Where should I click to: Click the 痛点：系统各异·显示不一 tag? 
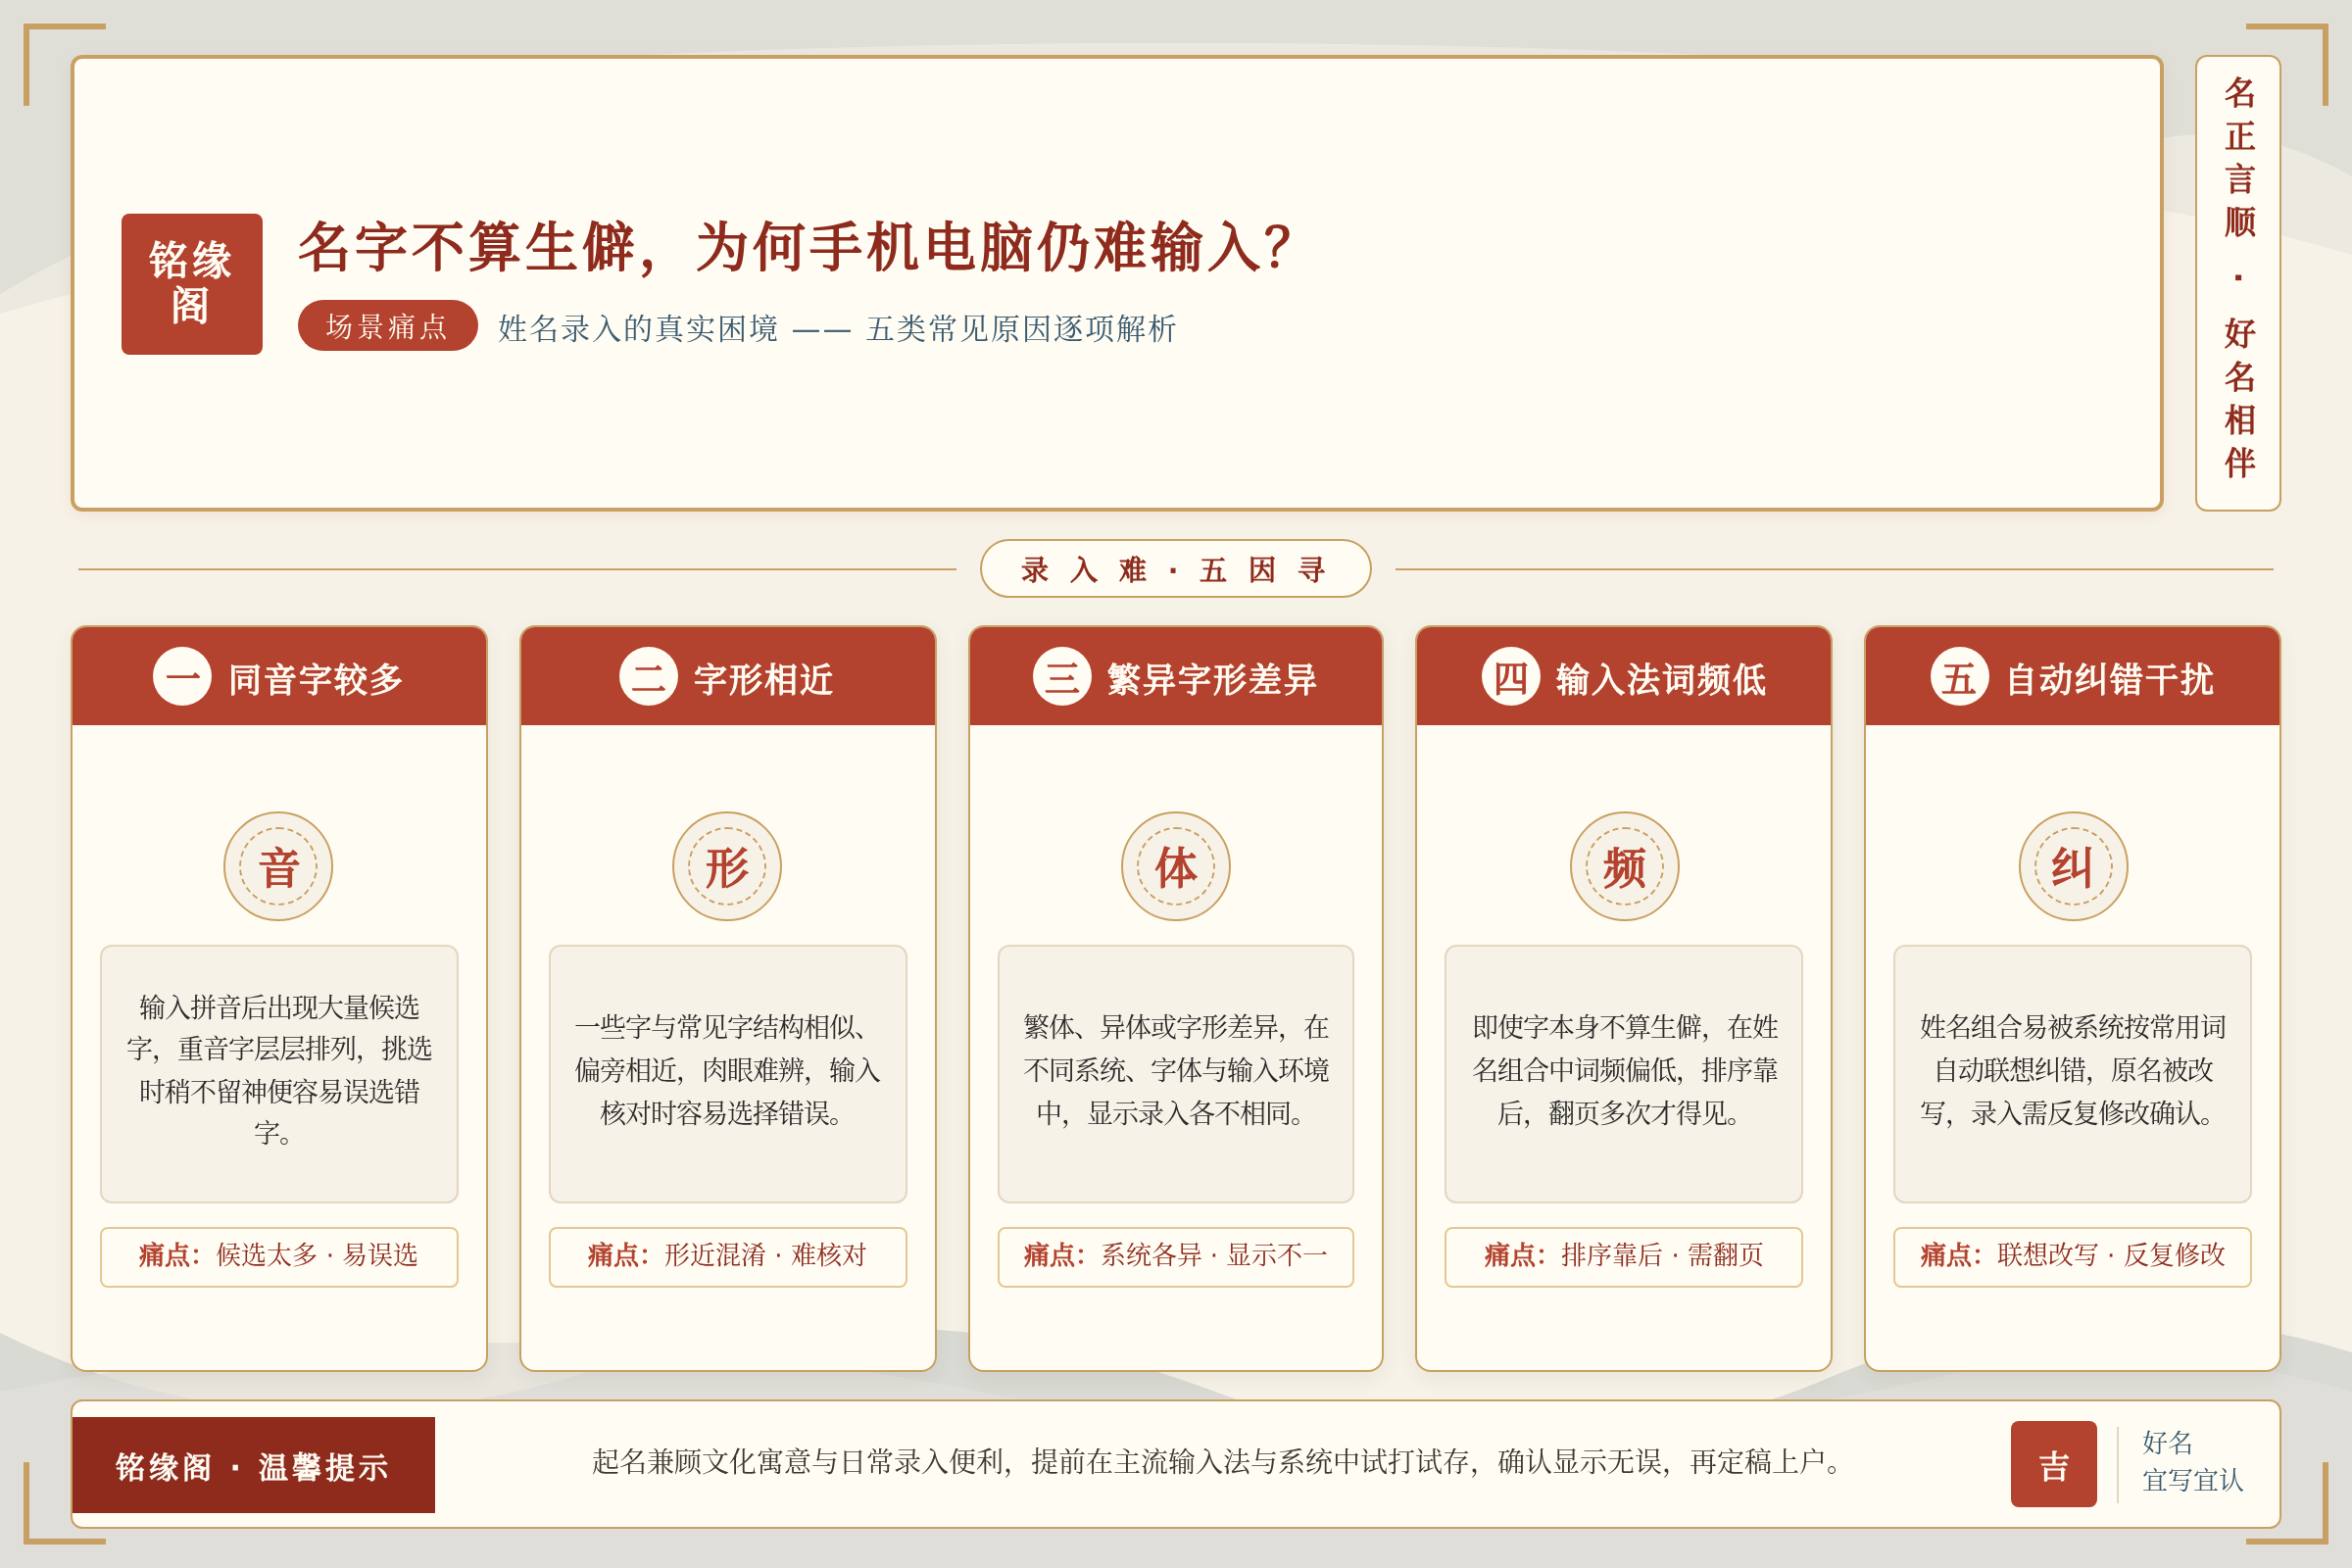point(1176,1257)
